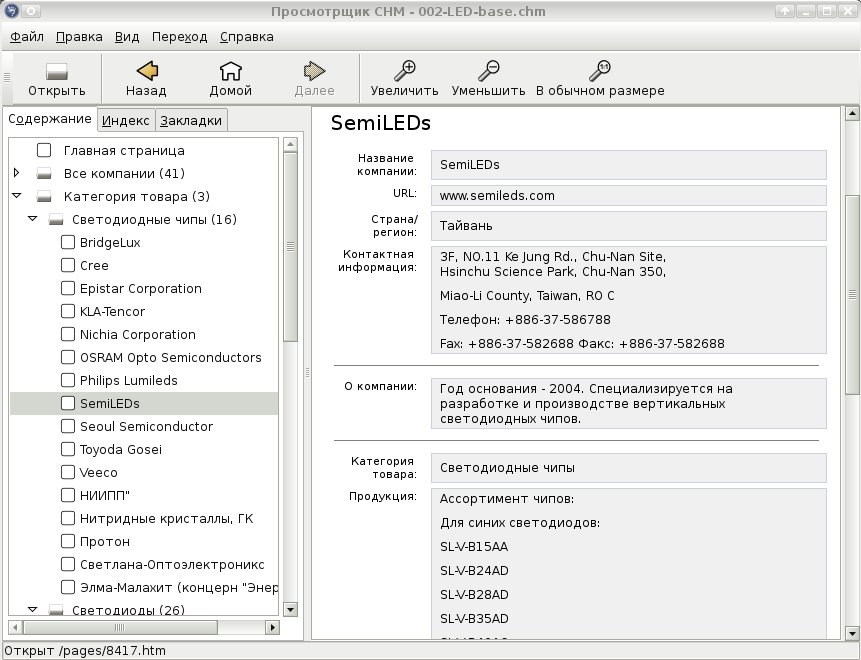Click the tree panel scroll down arrow

tap(290, 609)
